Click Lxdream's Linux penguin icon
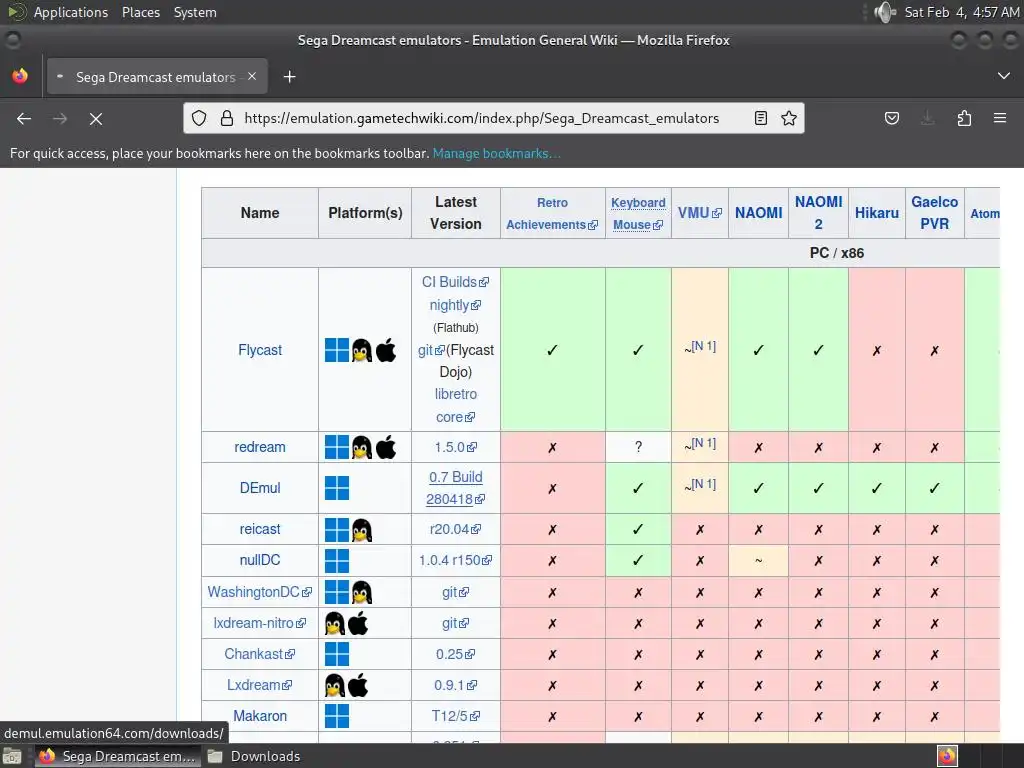 click(x=335, y=685)
